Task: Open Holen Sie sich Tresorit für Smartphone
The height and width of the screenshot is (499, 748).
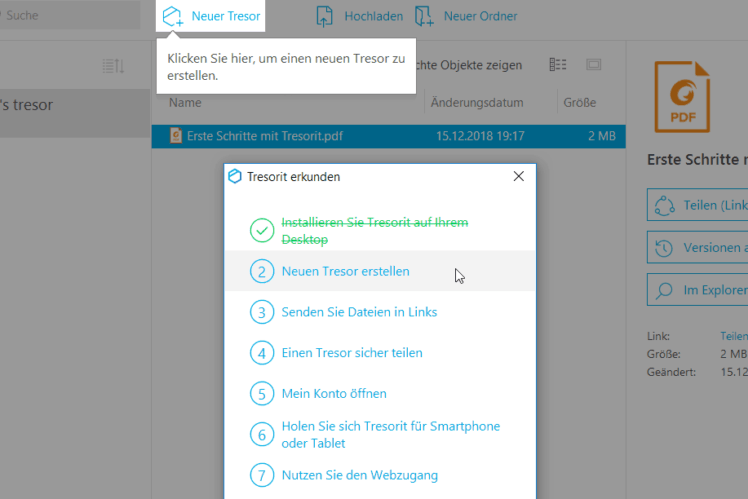Action: (x=391, y=435)
